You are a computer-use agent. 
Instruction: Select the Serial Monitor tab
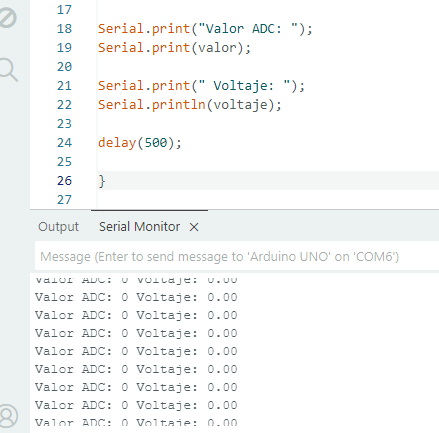(139, 227)
